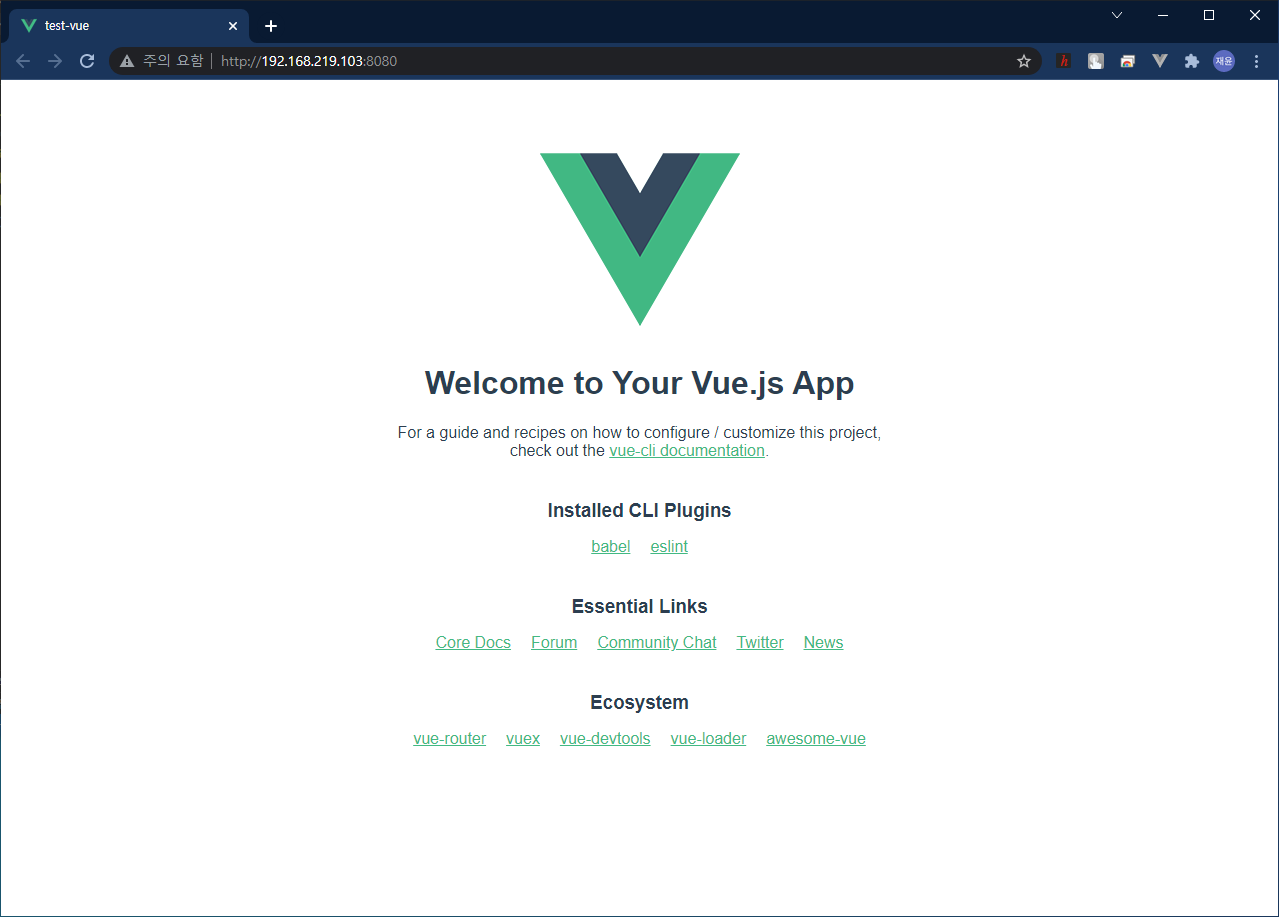Open a new tab with the plus button

271,26
